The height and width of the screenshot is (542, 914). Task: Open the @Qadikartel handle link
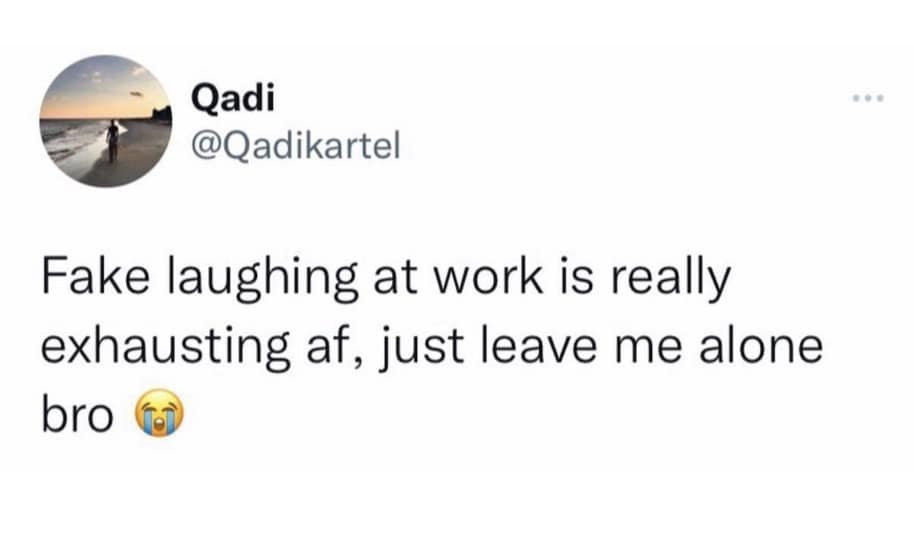tap(294, 148)
